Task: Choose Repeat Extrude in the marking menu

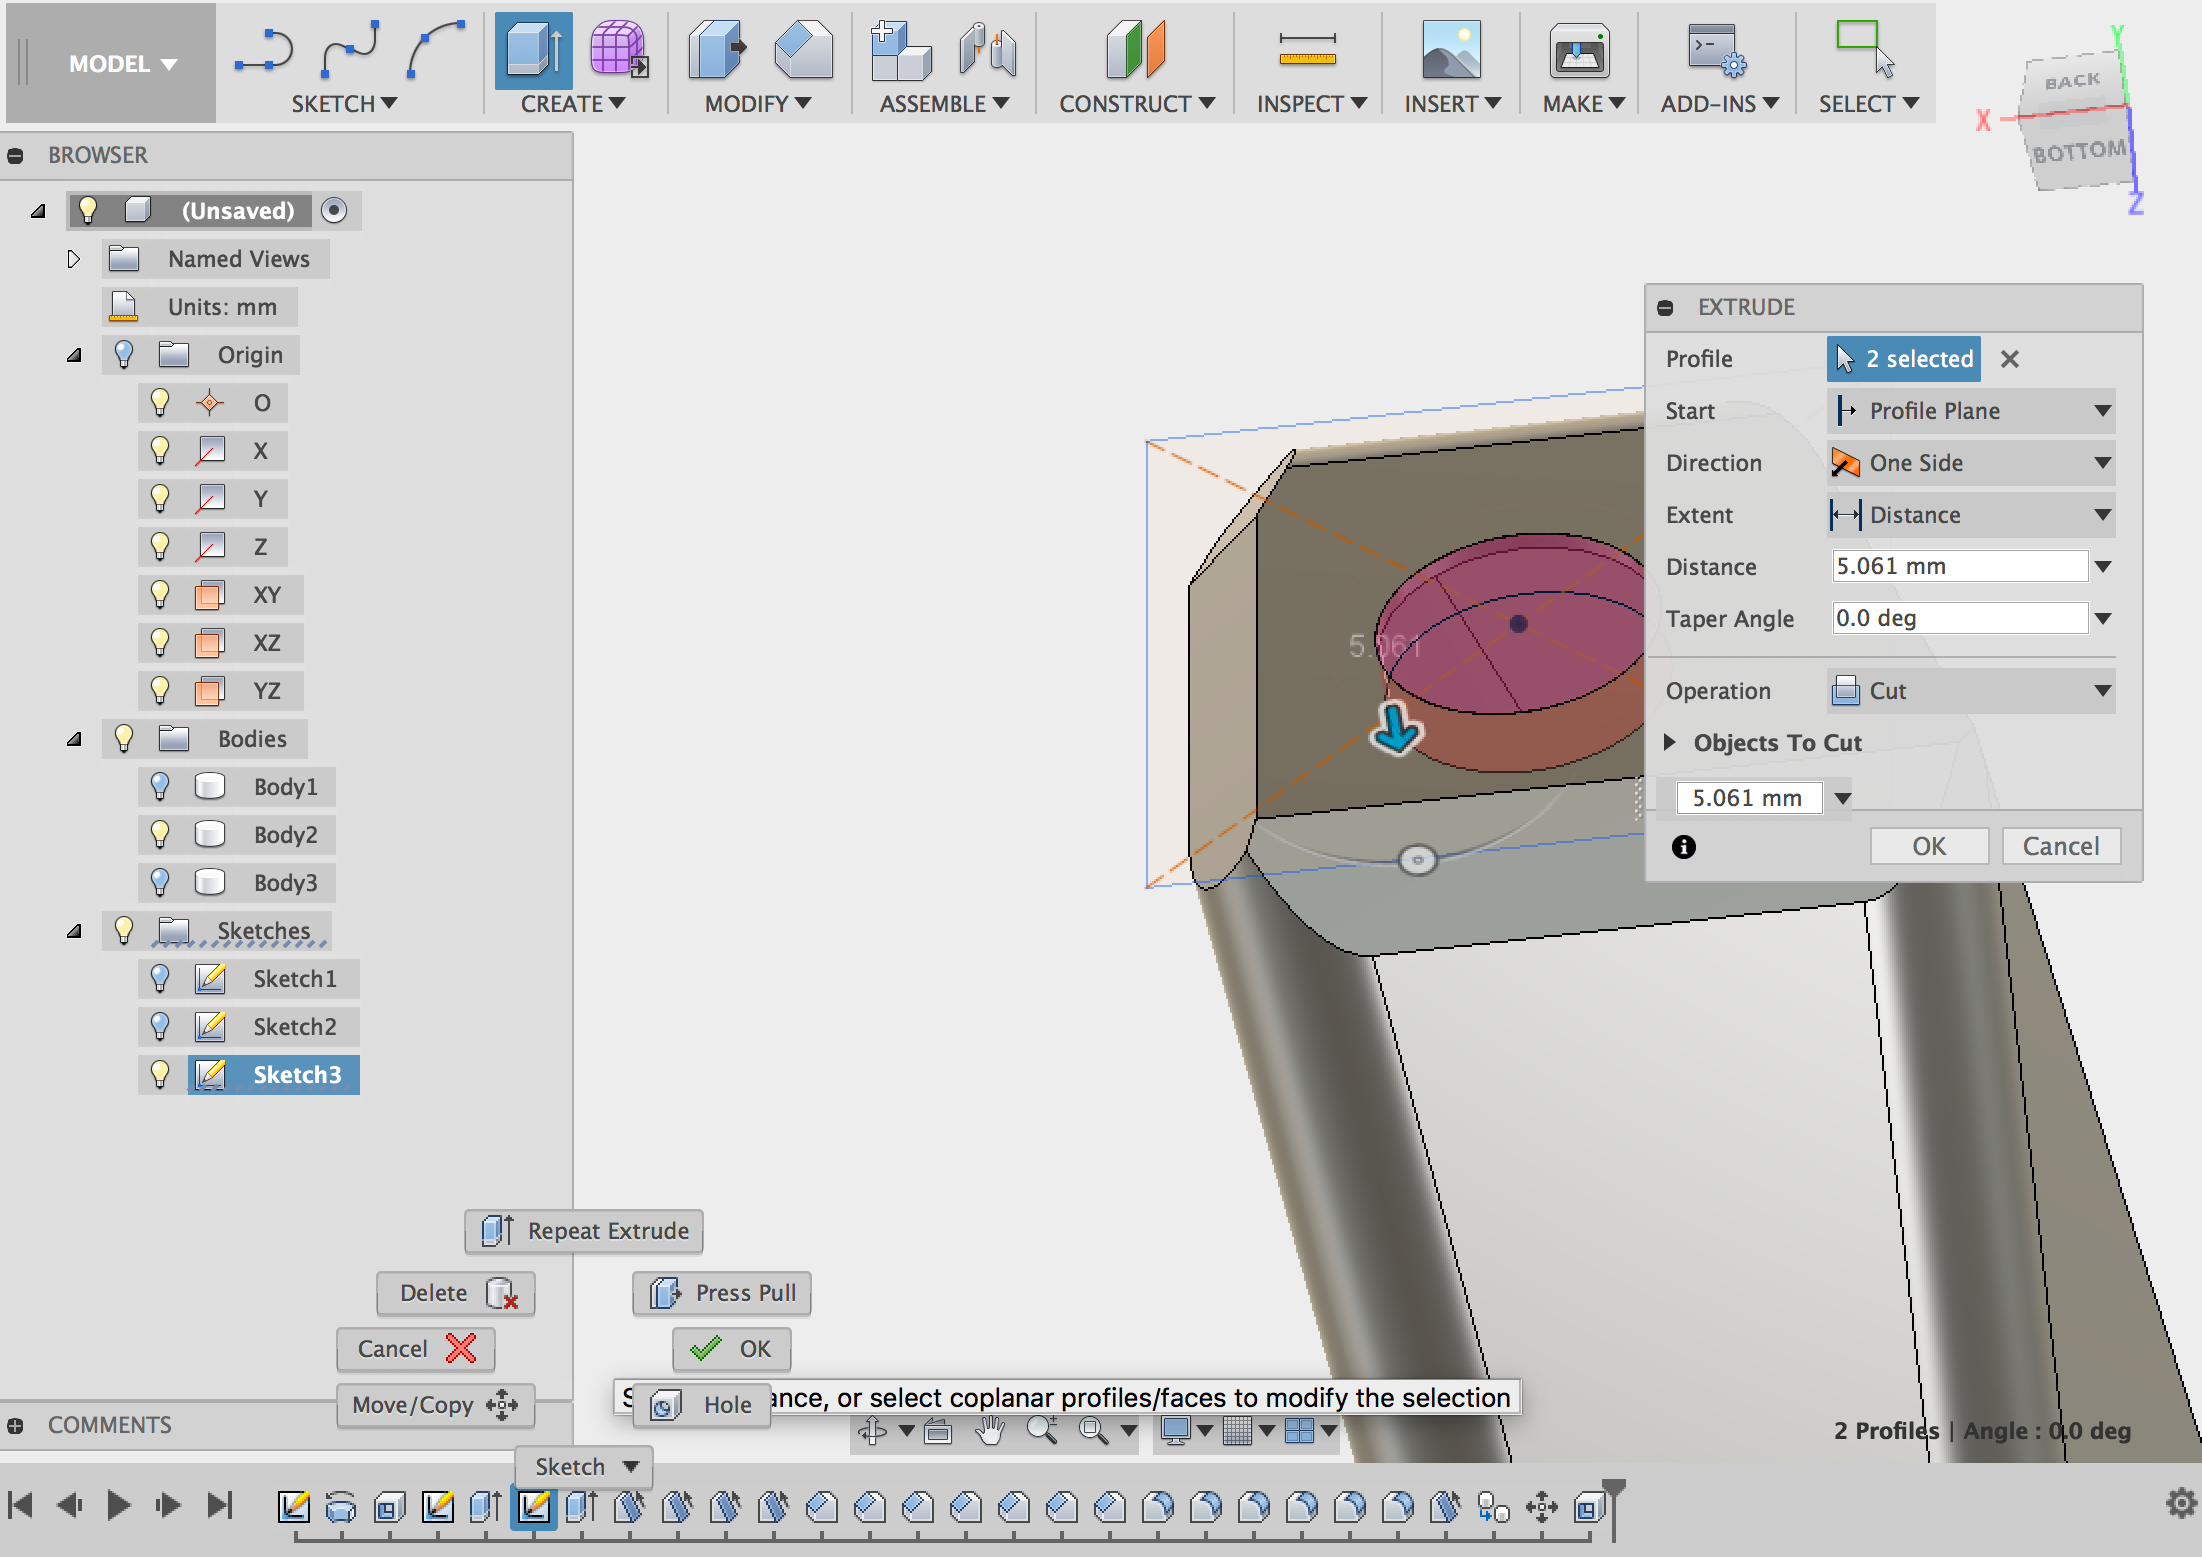Action: tap(584, 1231)
